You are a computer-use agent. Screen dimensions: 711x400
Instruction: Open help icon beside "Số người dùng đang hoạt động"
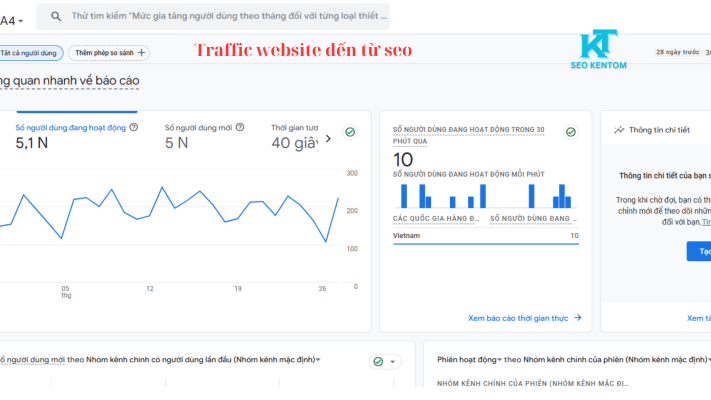(134, 127)
